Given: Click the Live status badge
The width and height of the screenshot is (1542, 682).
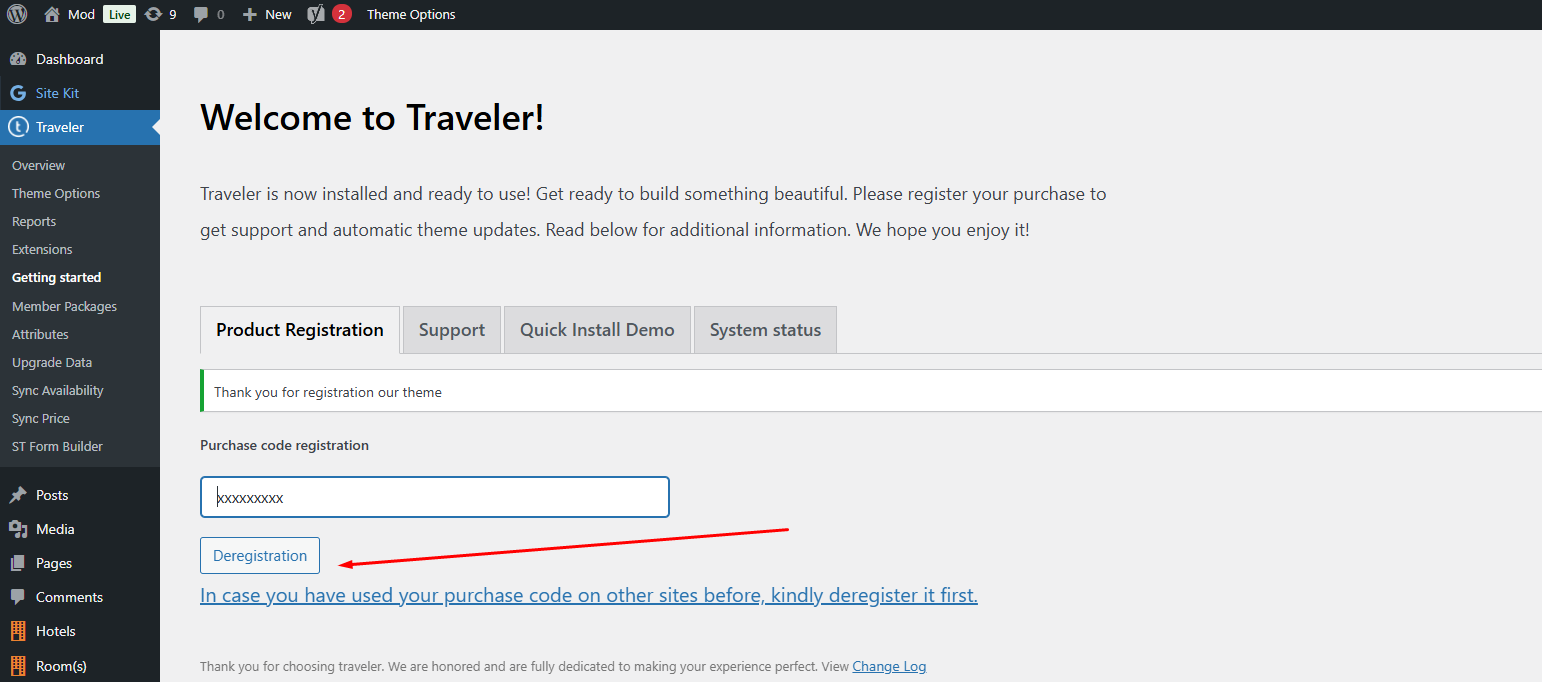Looking at the screenshot, I should tap(119, 14).
